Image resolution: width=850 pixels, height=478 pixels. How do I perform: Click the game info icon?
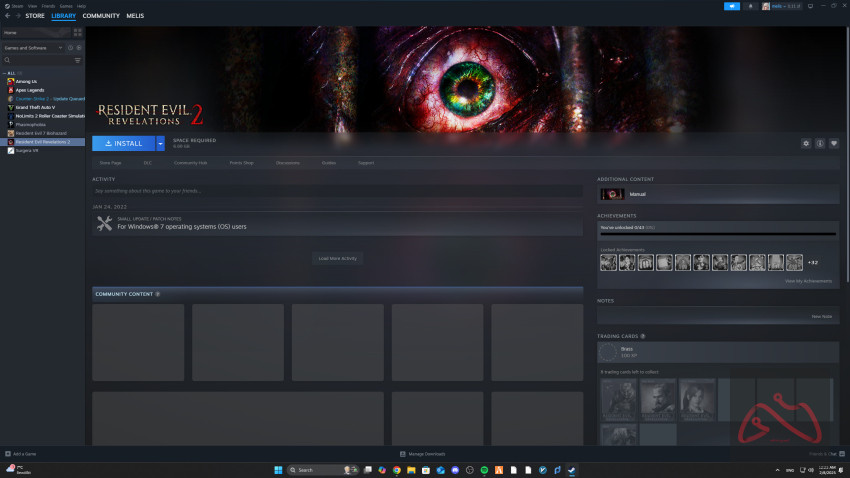[x=820, y=143]
